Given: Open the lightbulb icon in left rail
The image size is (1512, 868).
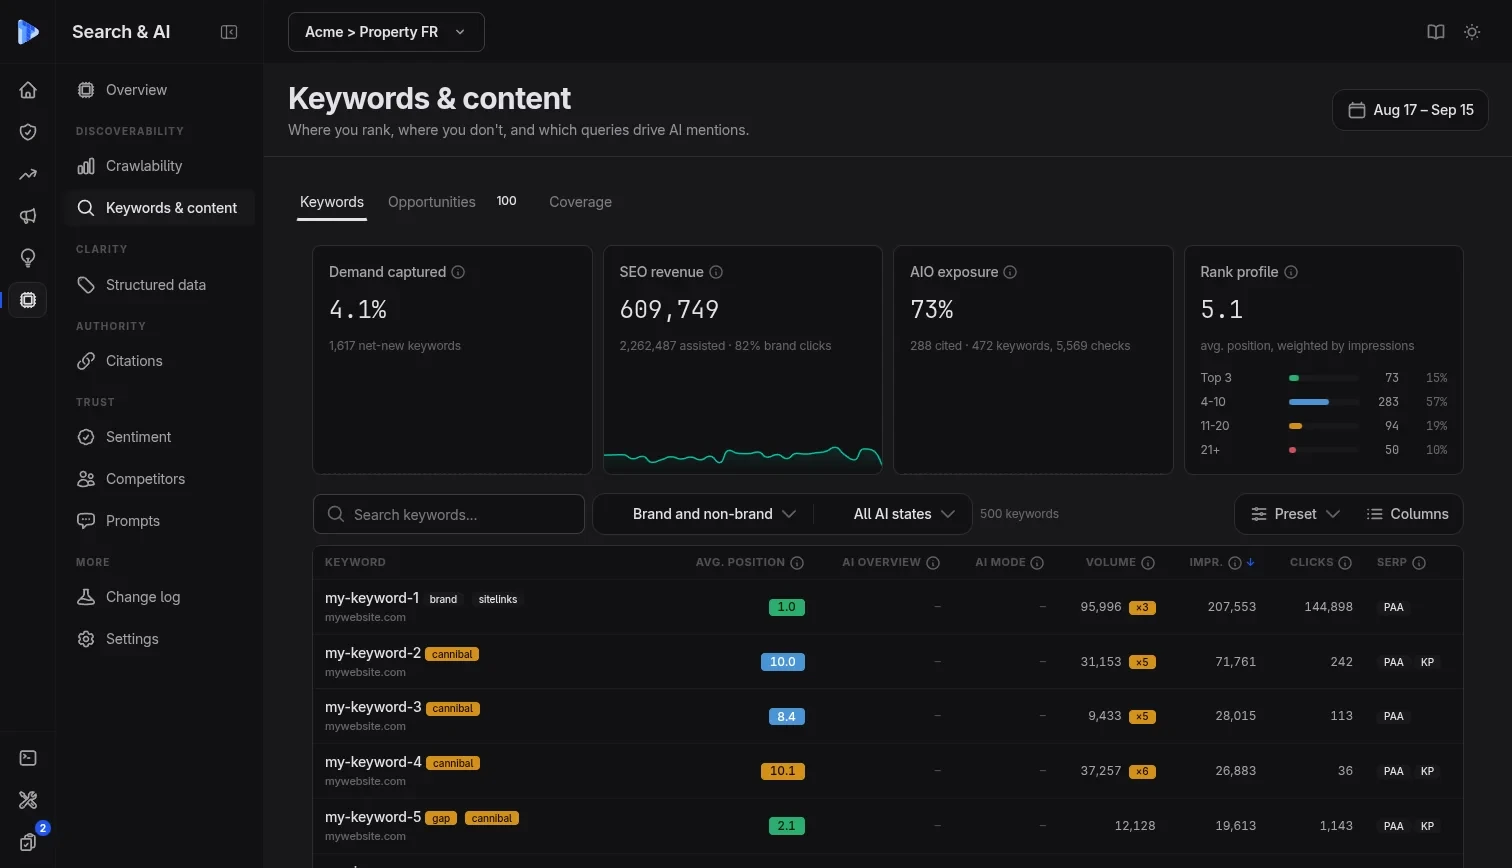Looking at the screenshot, I should click(x=28, y=258).
